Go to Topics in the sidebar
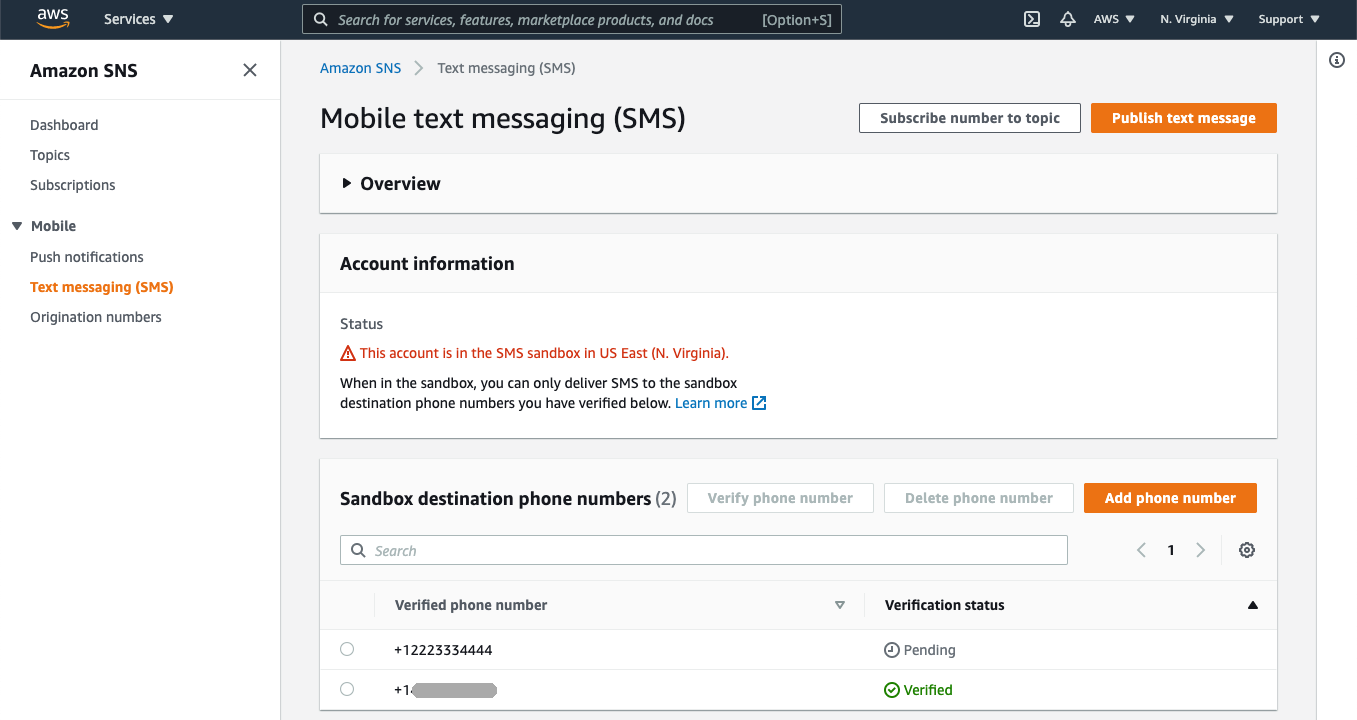This screenshot has height=720, width=1357. click(x=50, y=155)
